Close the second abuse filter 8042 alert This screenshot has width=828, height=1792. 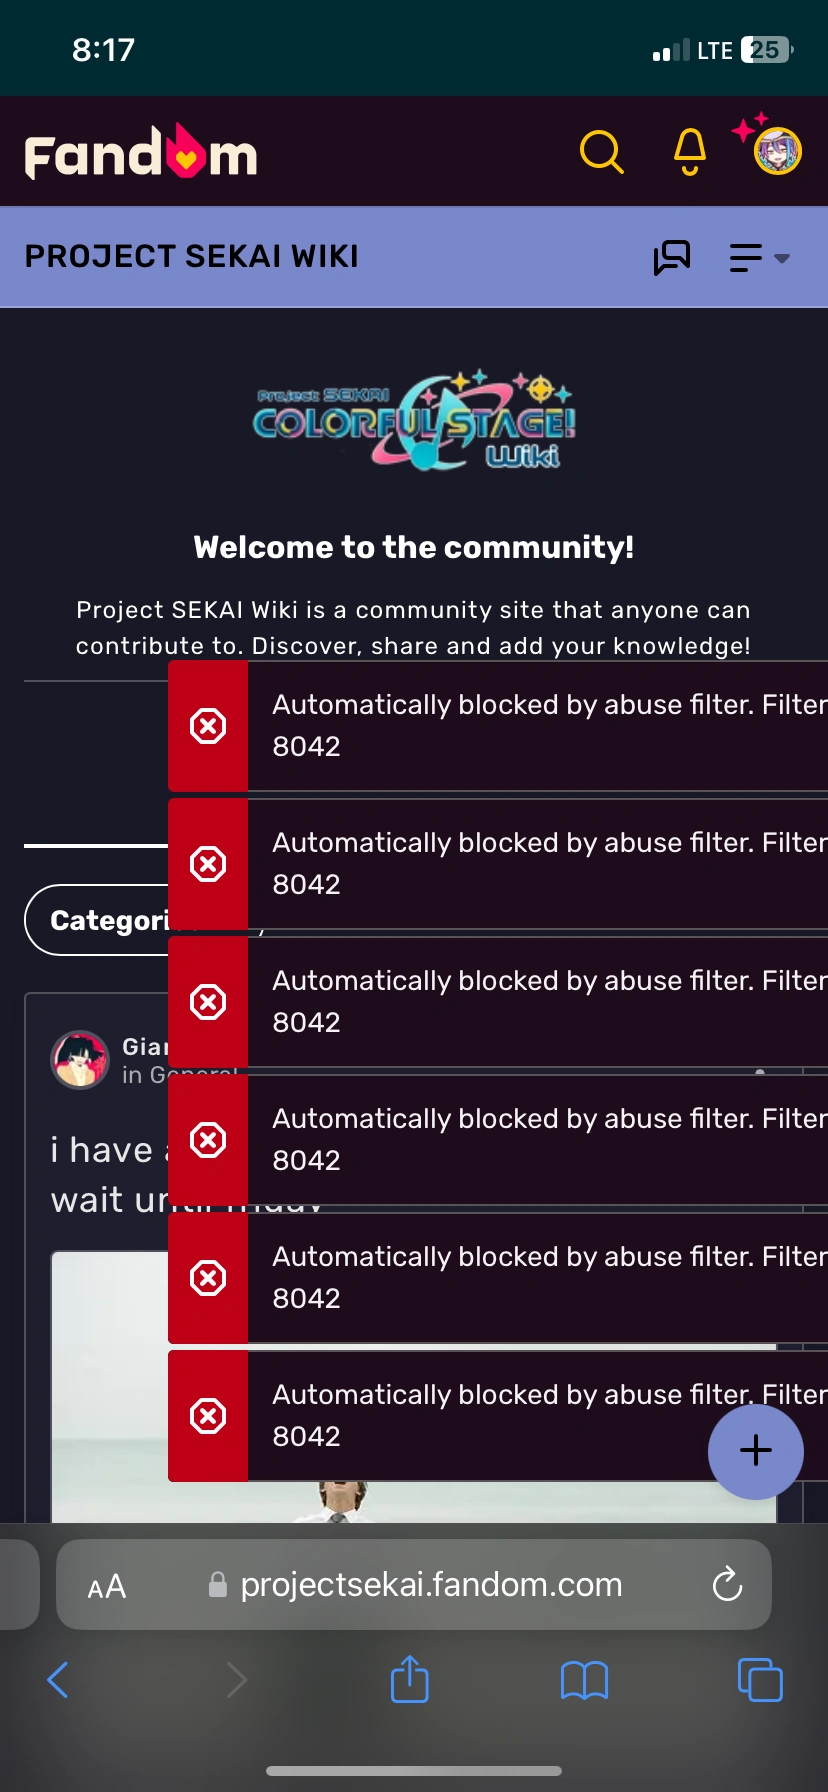coord(208,863)
